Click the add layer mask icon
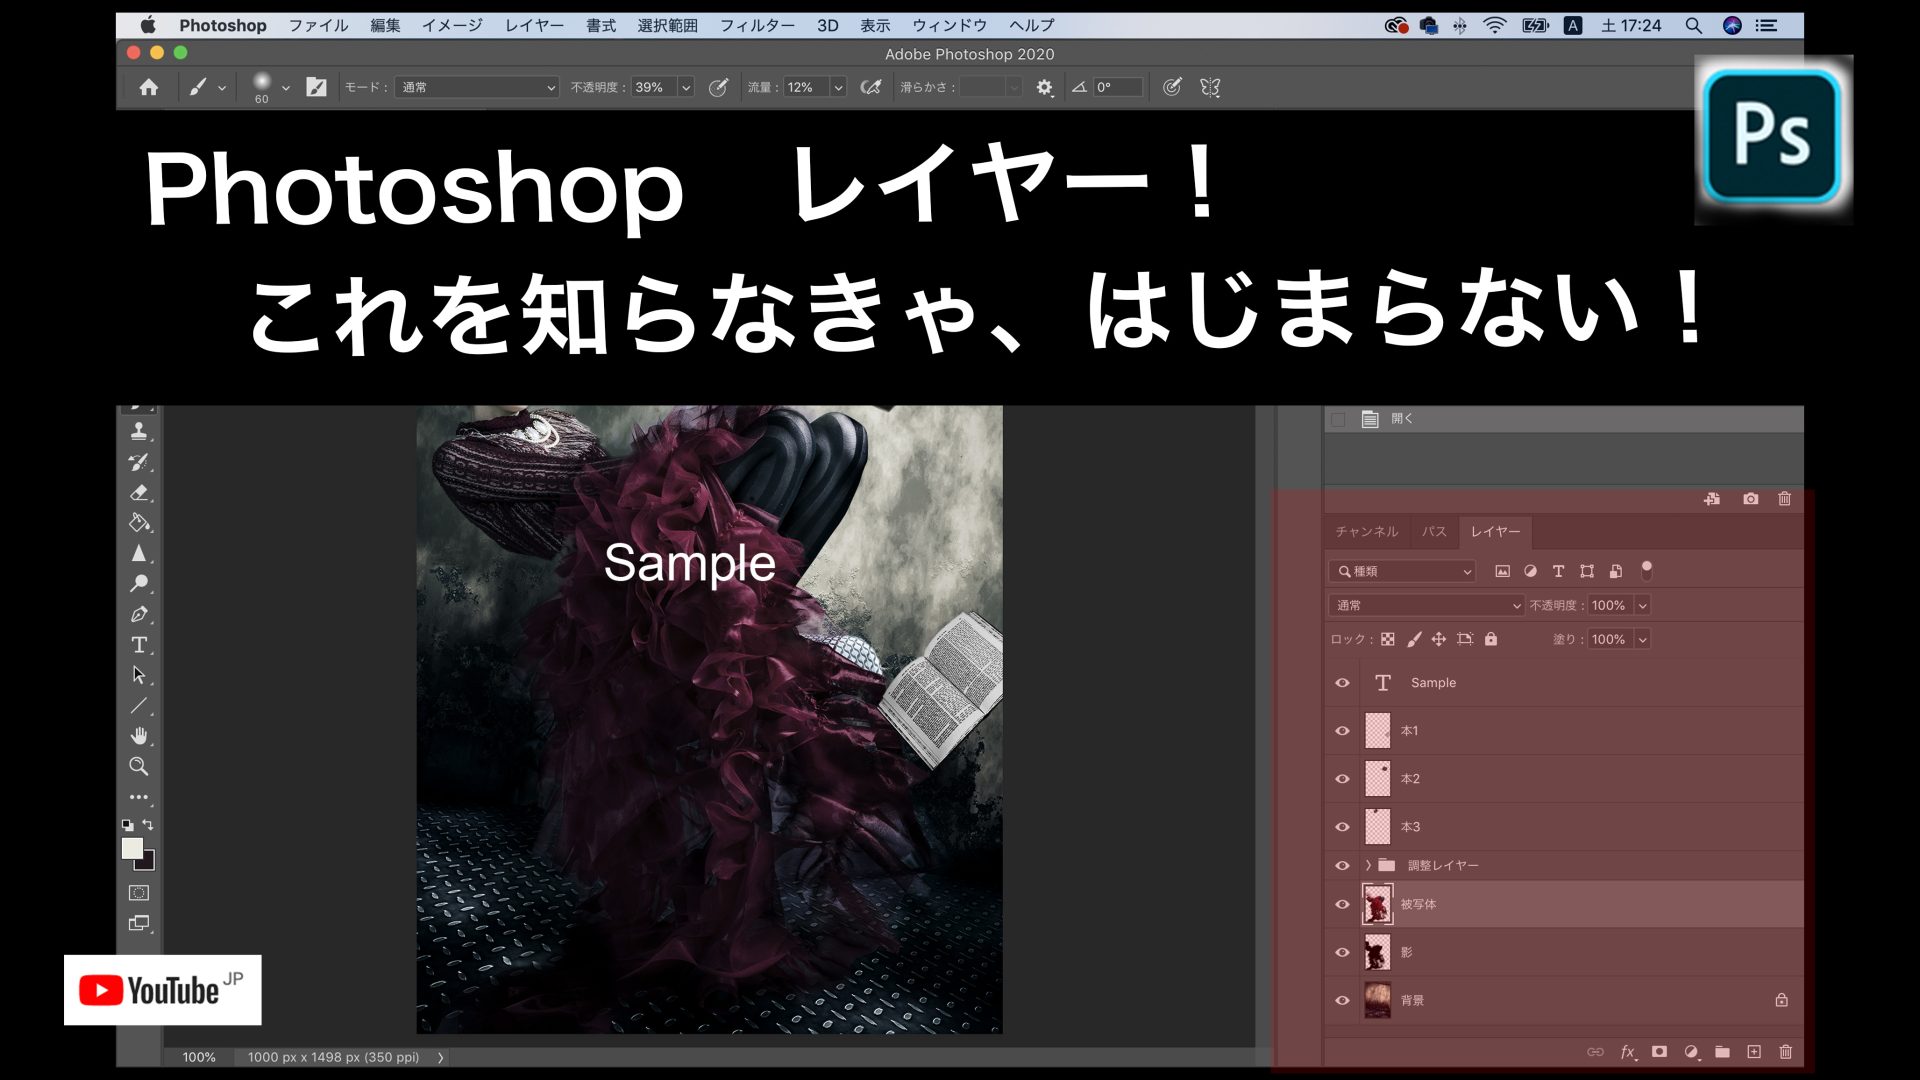The image size is (1920, 1080). click(1659, 1051)
